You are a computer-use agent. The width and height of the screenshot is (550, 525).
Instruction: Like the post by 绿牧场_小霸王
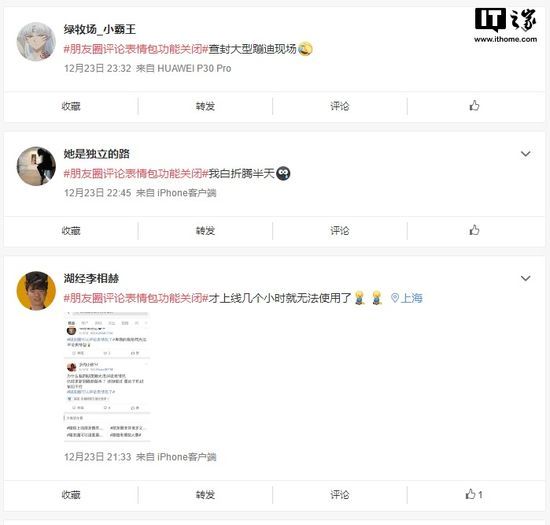(474, 106)
